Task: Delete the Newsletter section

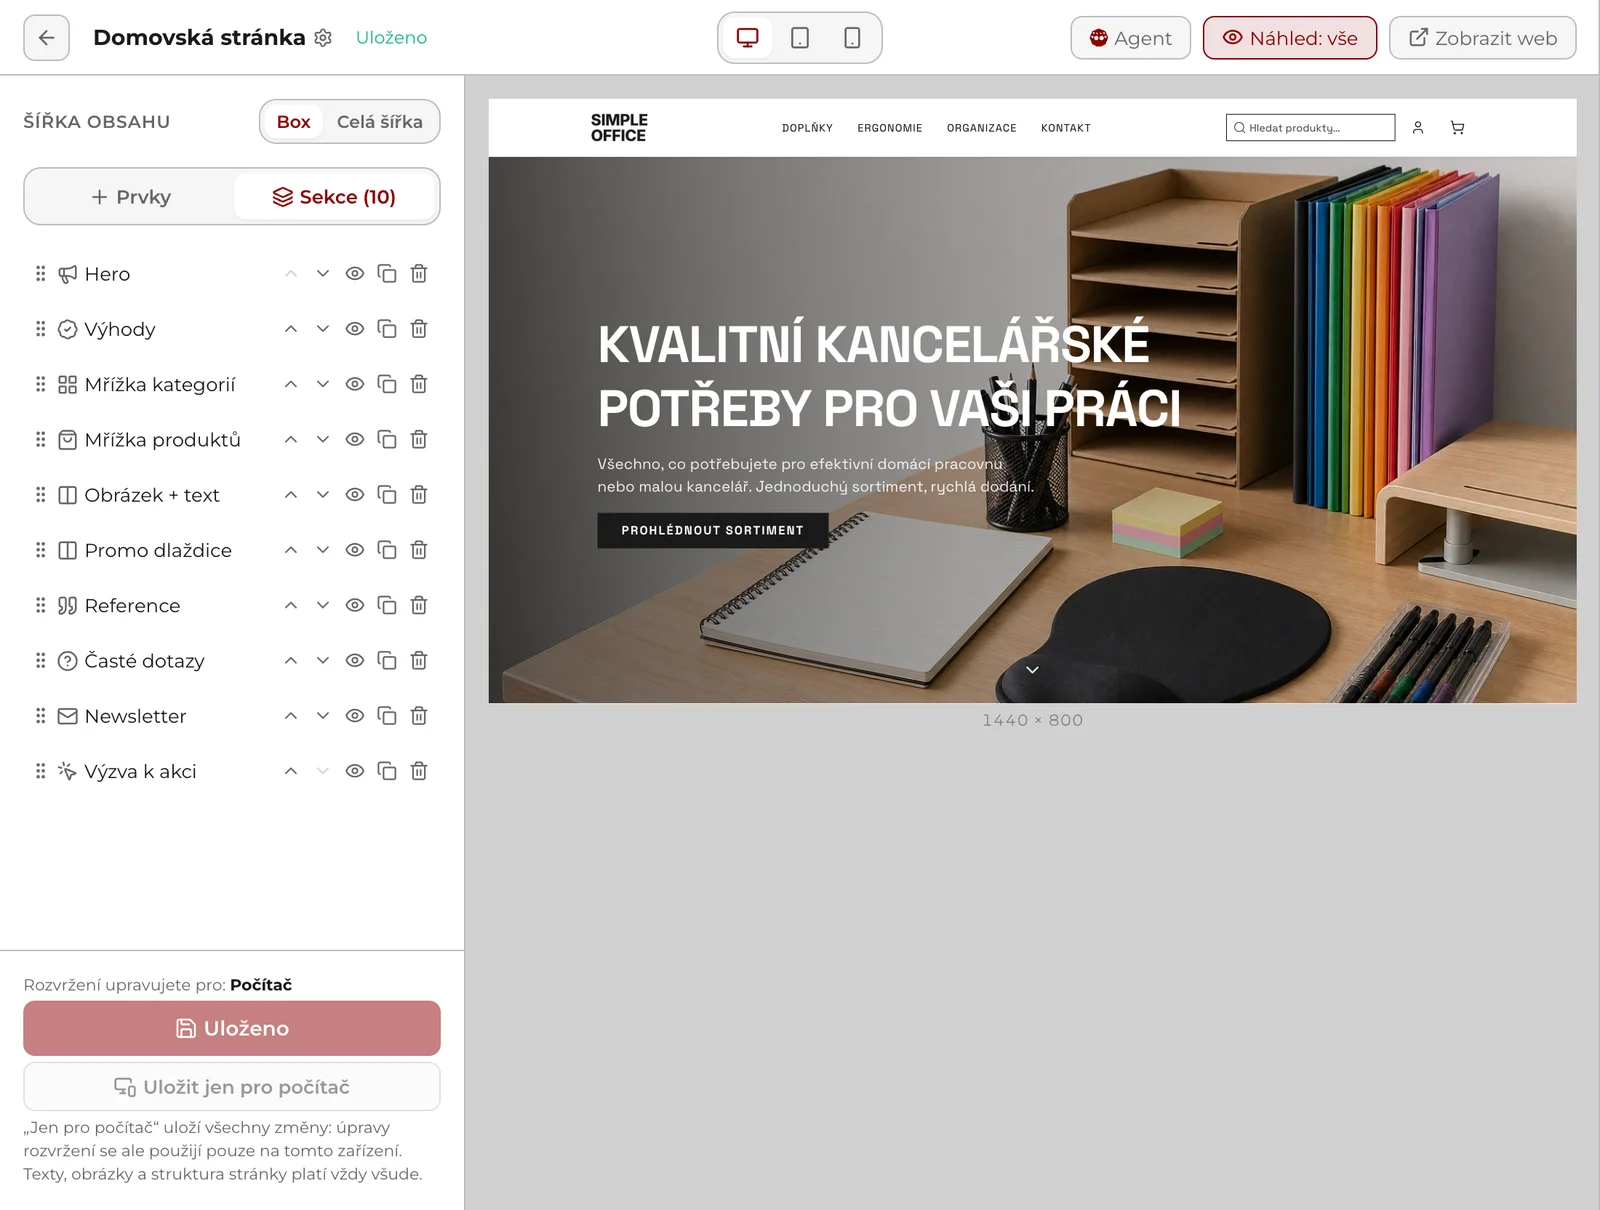Action: (x=419, y=716)
